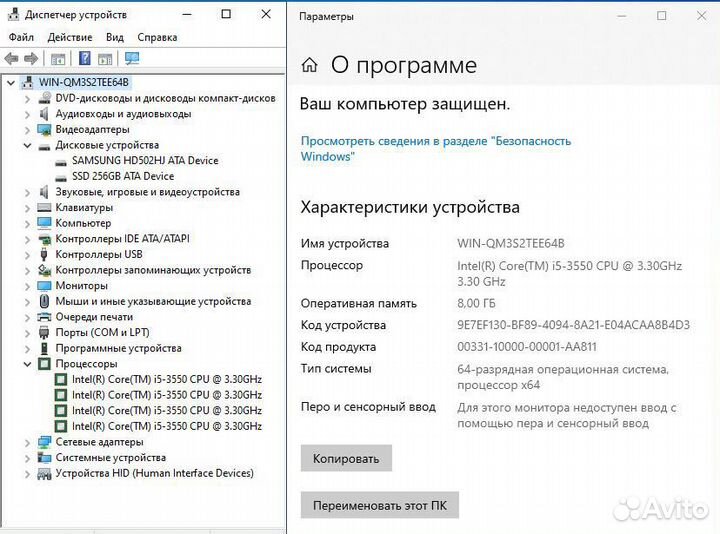This screenshot has width=720, height=534.
Task: Click the Системные устройства folder icon
Action: coord(45,457)
